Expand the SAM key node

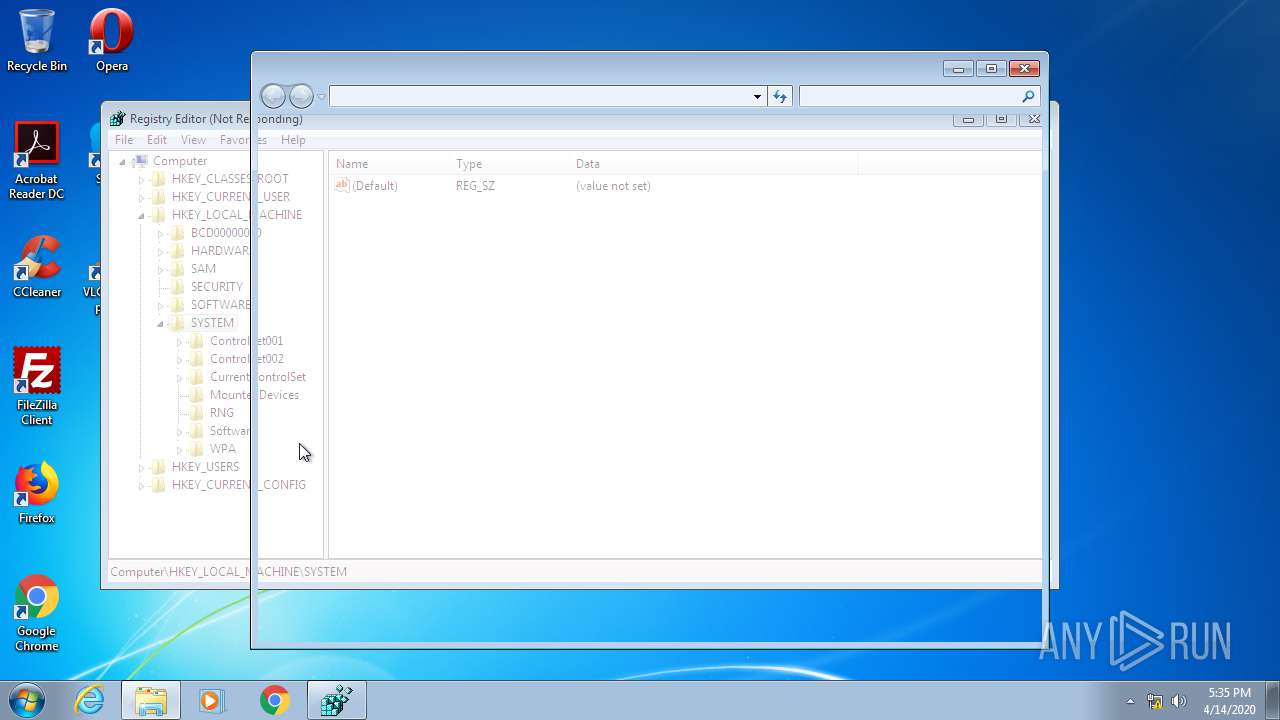tap(161, 269)
